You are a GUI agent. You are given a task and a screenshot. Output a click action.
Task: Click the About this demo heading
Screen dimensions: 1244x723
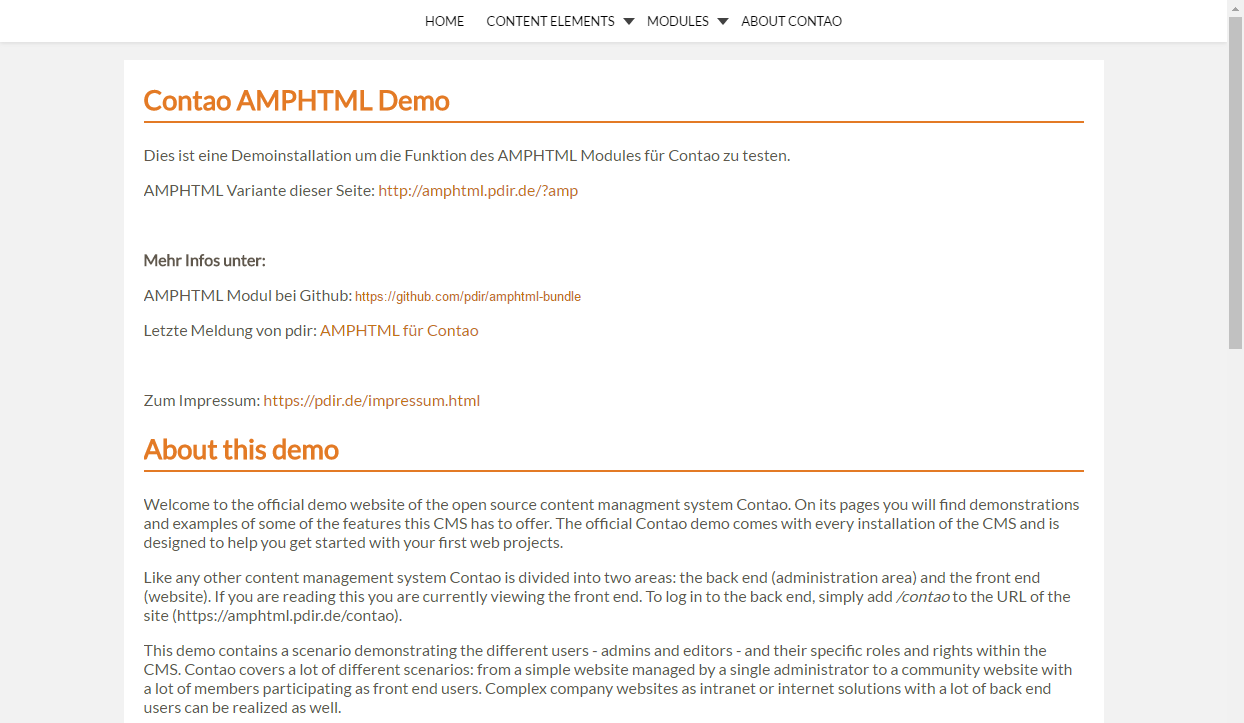click(241, 450)
